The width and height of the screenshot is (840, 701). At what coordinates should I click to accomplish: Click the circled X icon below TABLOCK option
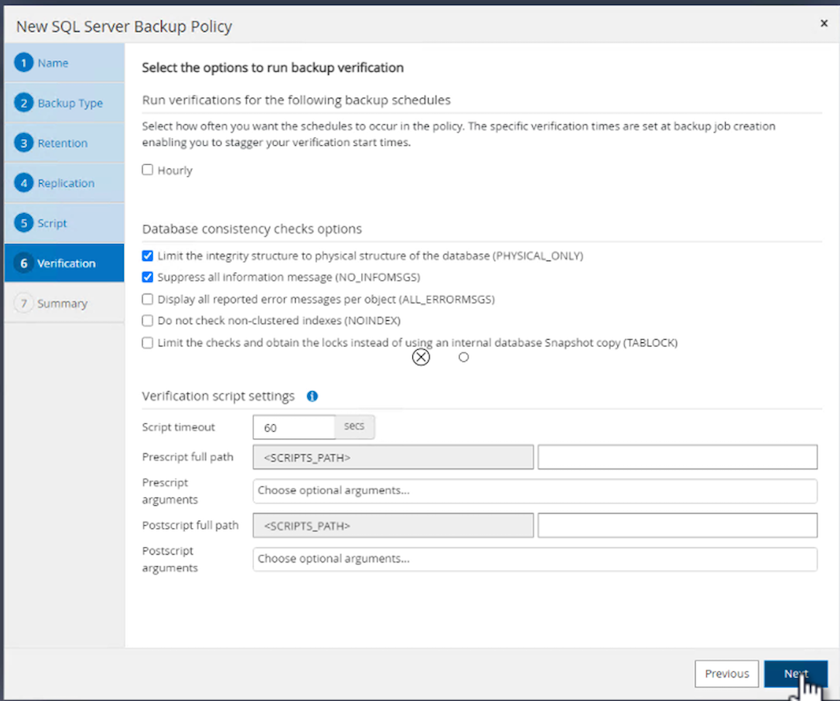tap(421, 357)
